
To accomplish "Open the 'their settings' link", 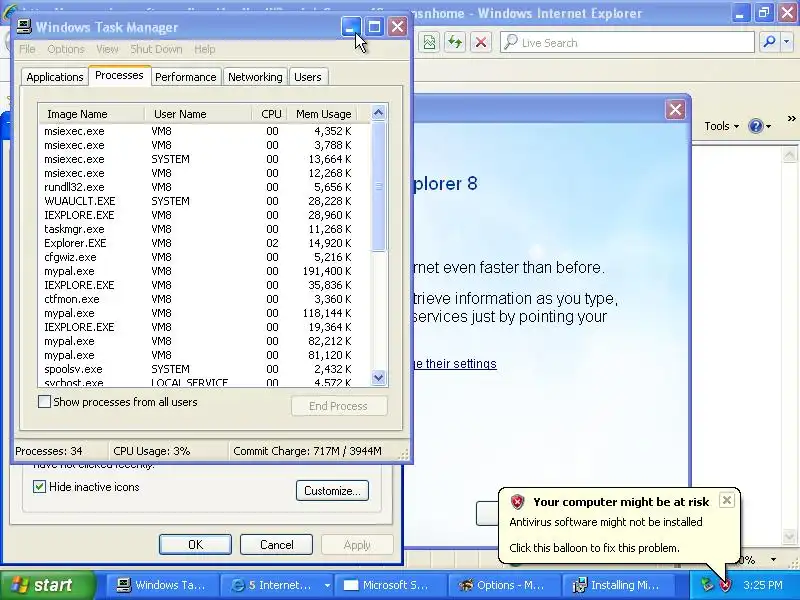I will click(x=461, y=364).
